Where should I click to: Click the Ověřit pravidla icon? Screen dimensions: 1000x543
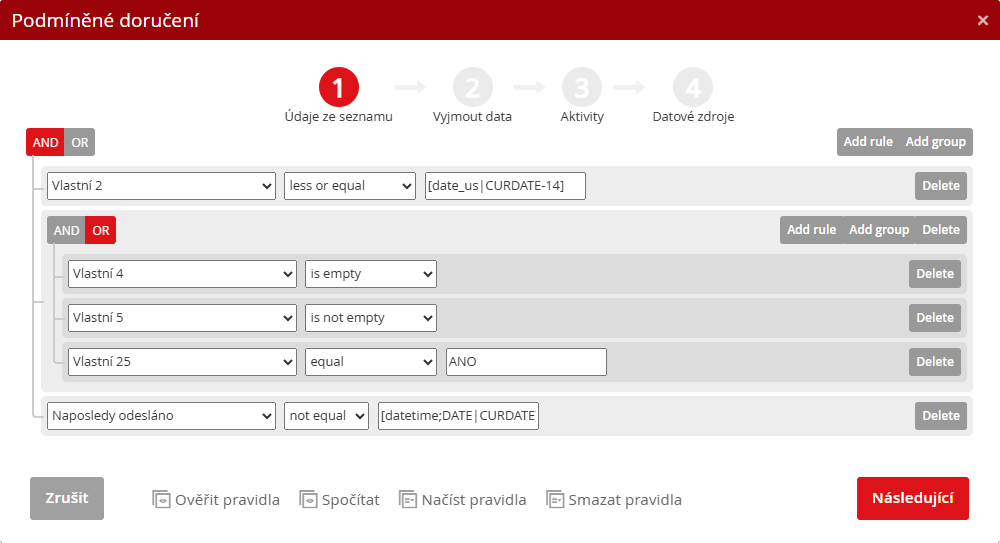(162, 499)
